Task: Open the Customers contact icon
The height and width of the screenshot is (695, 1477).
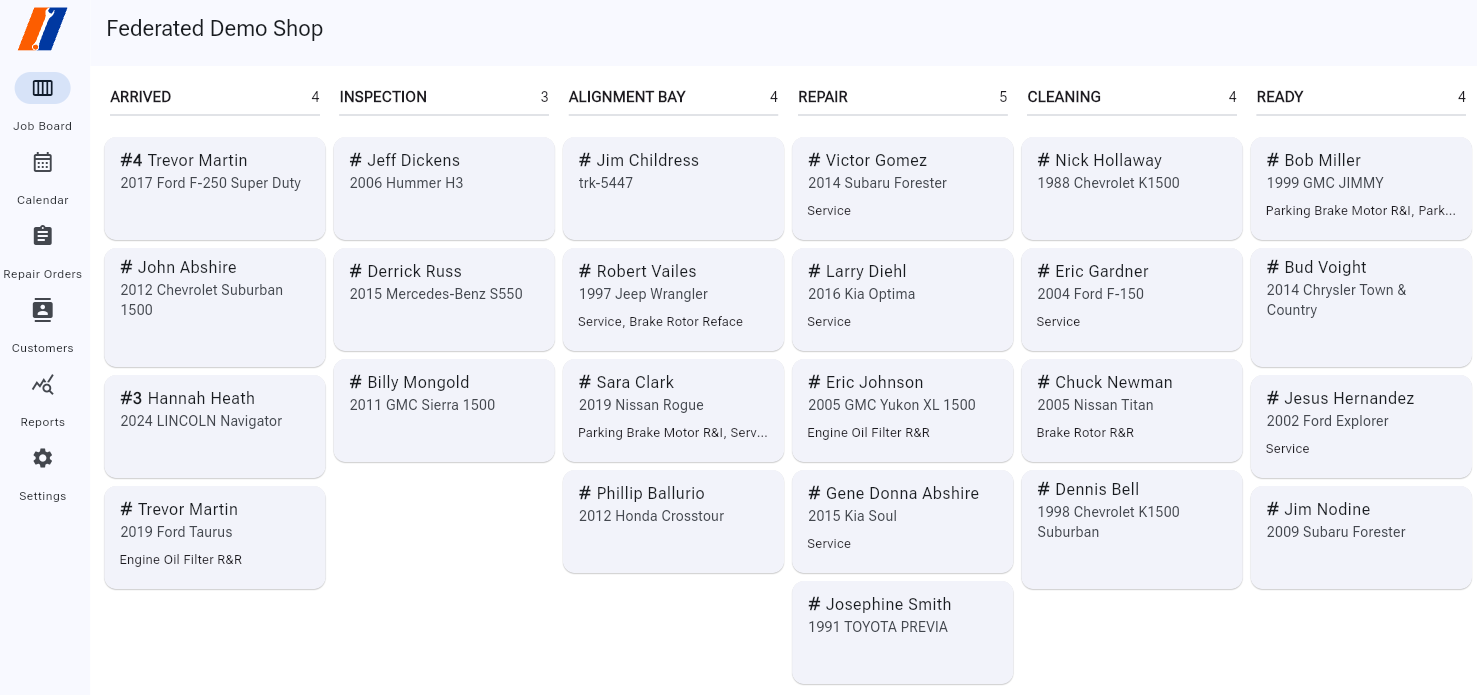Action: (42, 310)
